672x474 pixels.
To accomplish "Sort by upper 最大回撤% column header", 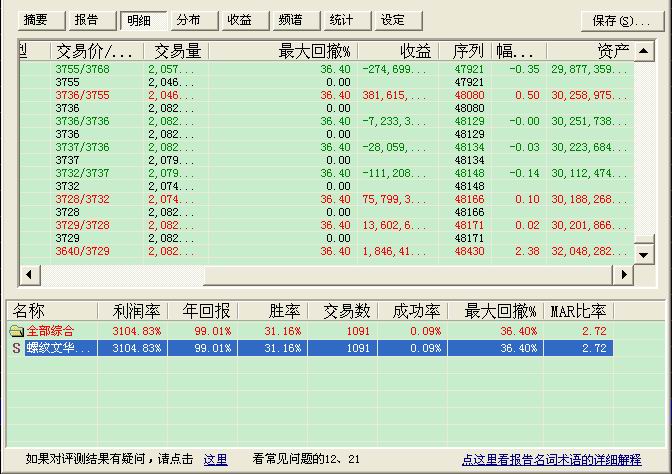I will pos(283,51).
